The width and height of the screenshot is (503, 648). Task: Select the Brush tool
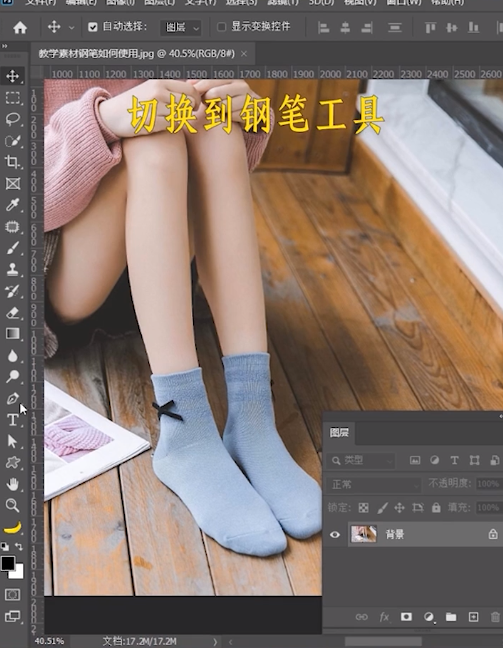click(12, 248)
